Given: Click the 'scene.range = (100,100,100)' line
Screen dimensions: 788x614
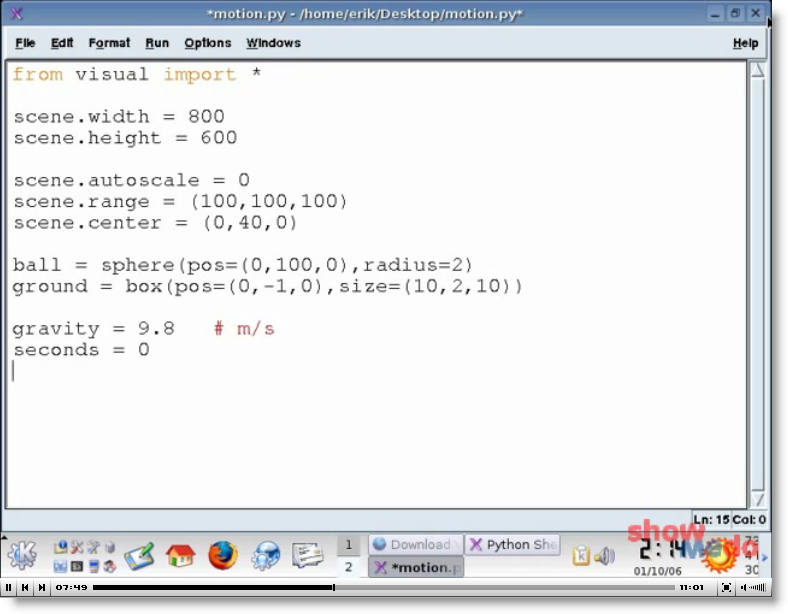Looking at the screenshot, I should (180, 201).
